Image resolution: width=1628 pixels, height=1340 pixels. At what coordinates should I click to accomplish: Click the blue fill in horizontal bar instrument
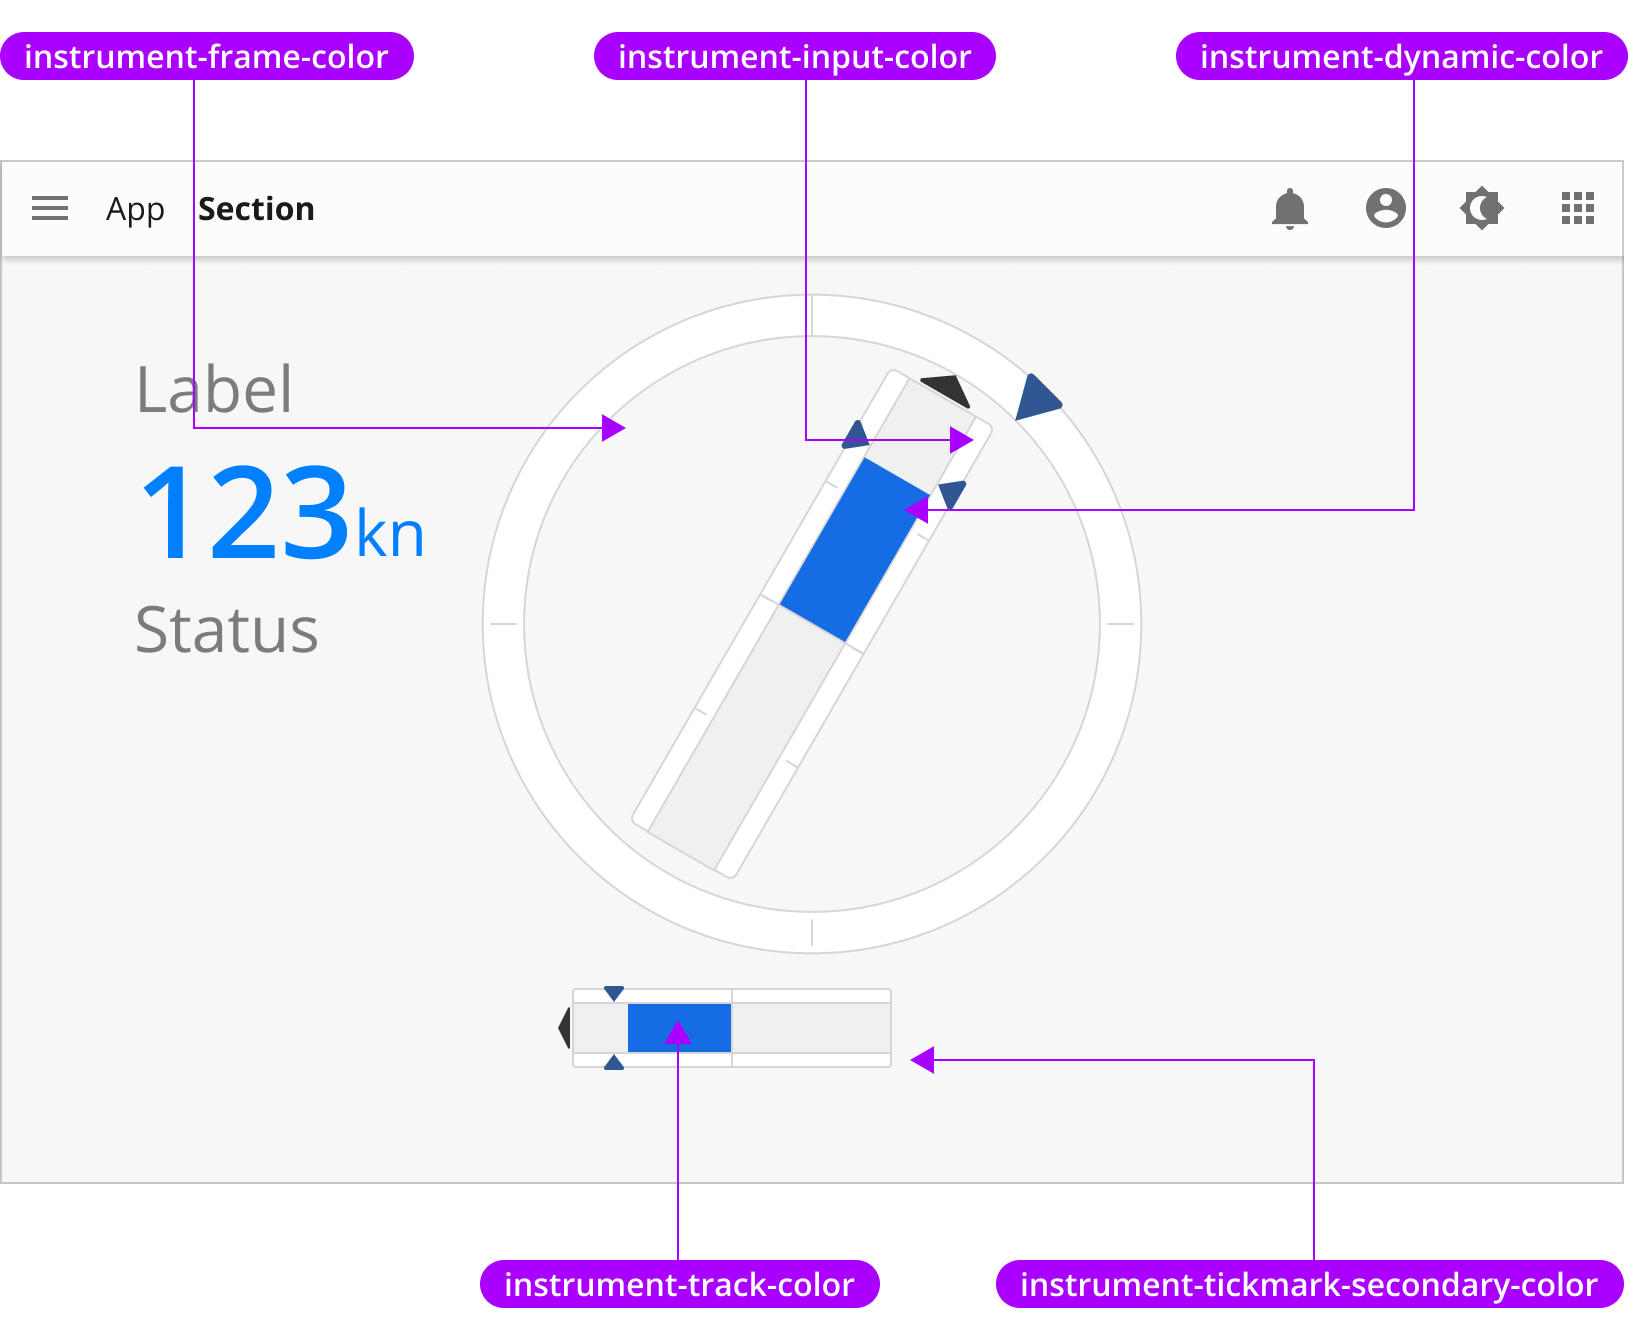pyautogui.click(x=679, y=1028)
